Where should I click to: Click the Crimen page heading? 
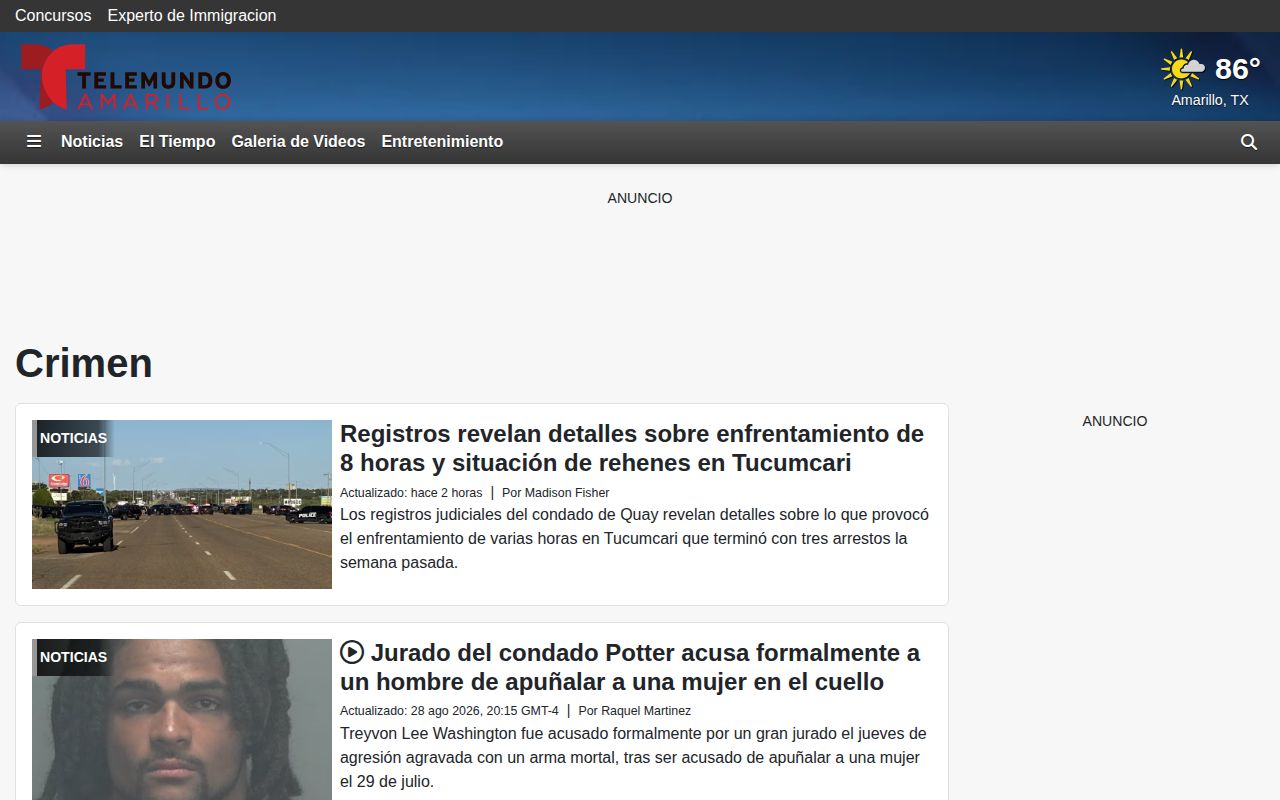click(x=84, y=363)
